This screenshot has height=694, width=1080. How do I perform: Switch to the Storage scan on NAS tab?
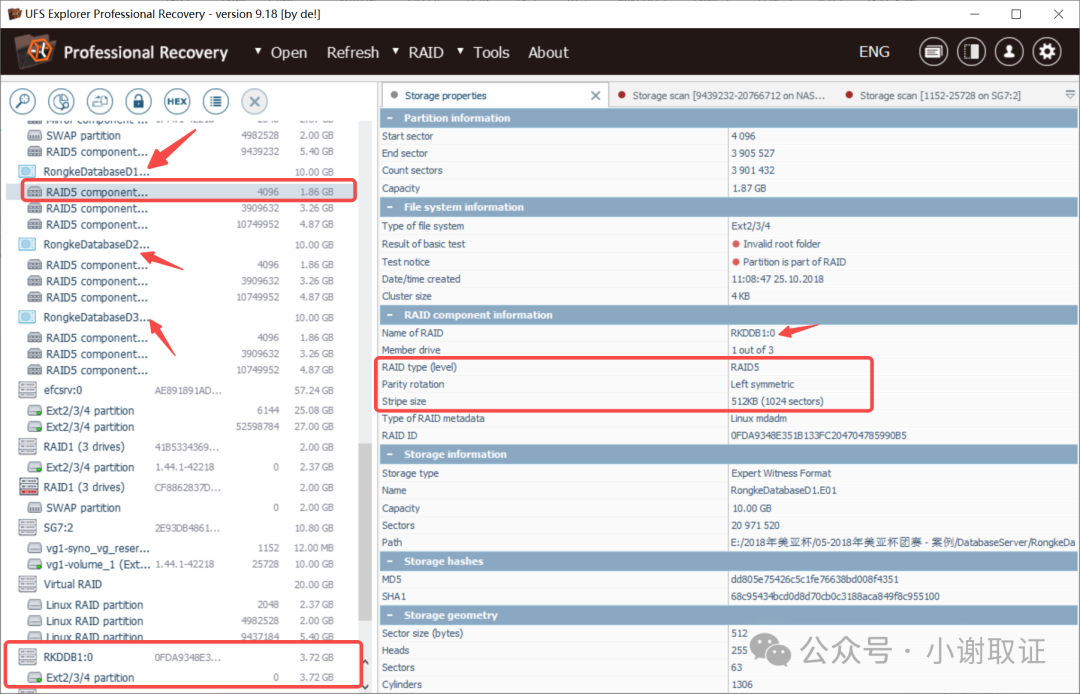coord(722,96)
